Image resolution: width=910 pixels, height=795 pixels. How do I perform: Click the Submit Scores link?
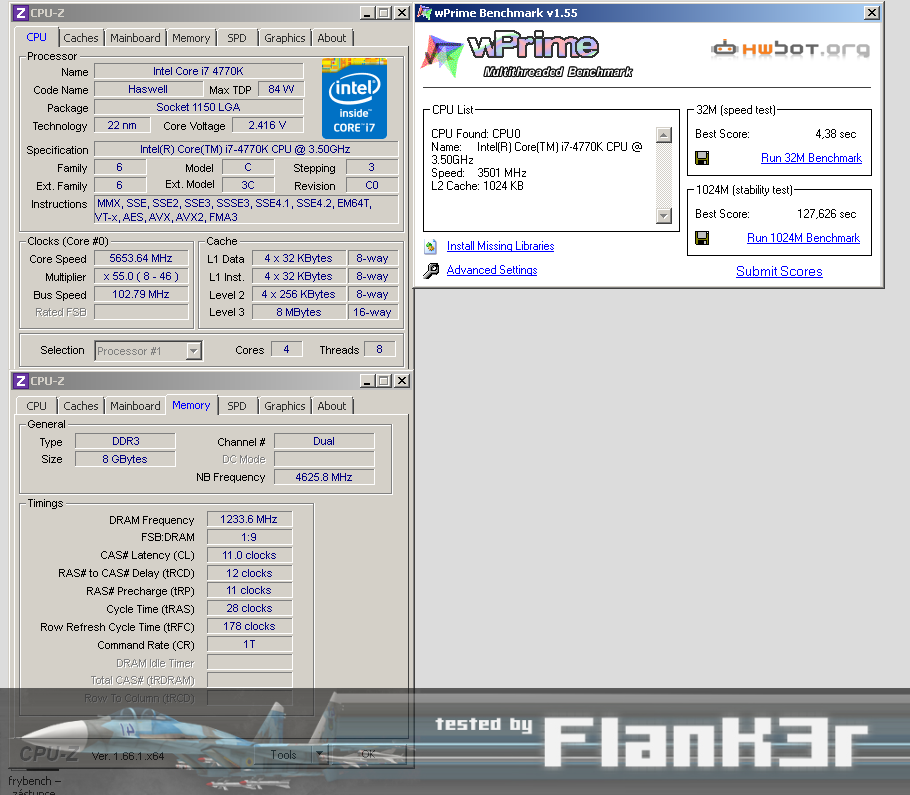[779, 272]
